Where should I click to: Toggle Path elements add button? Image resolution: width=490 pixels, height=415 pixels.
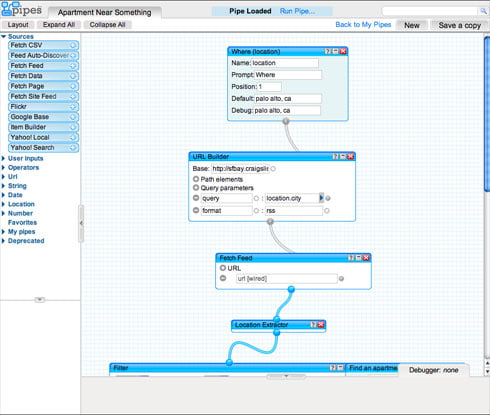(x=196, y=179)
